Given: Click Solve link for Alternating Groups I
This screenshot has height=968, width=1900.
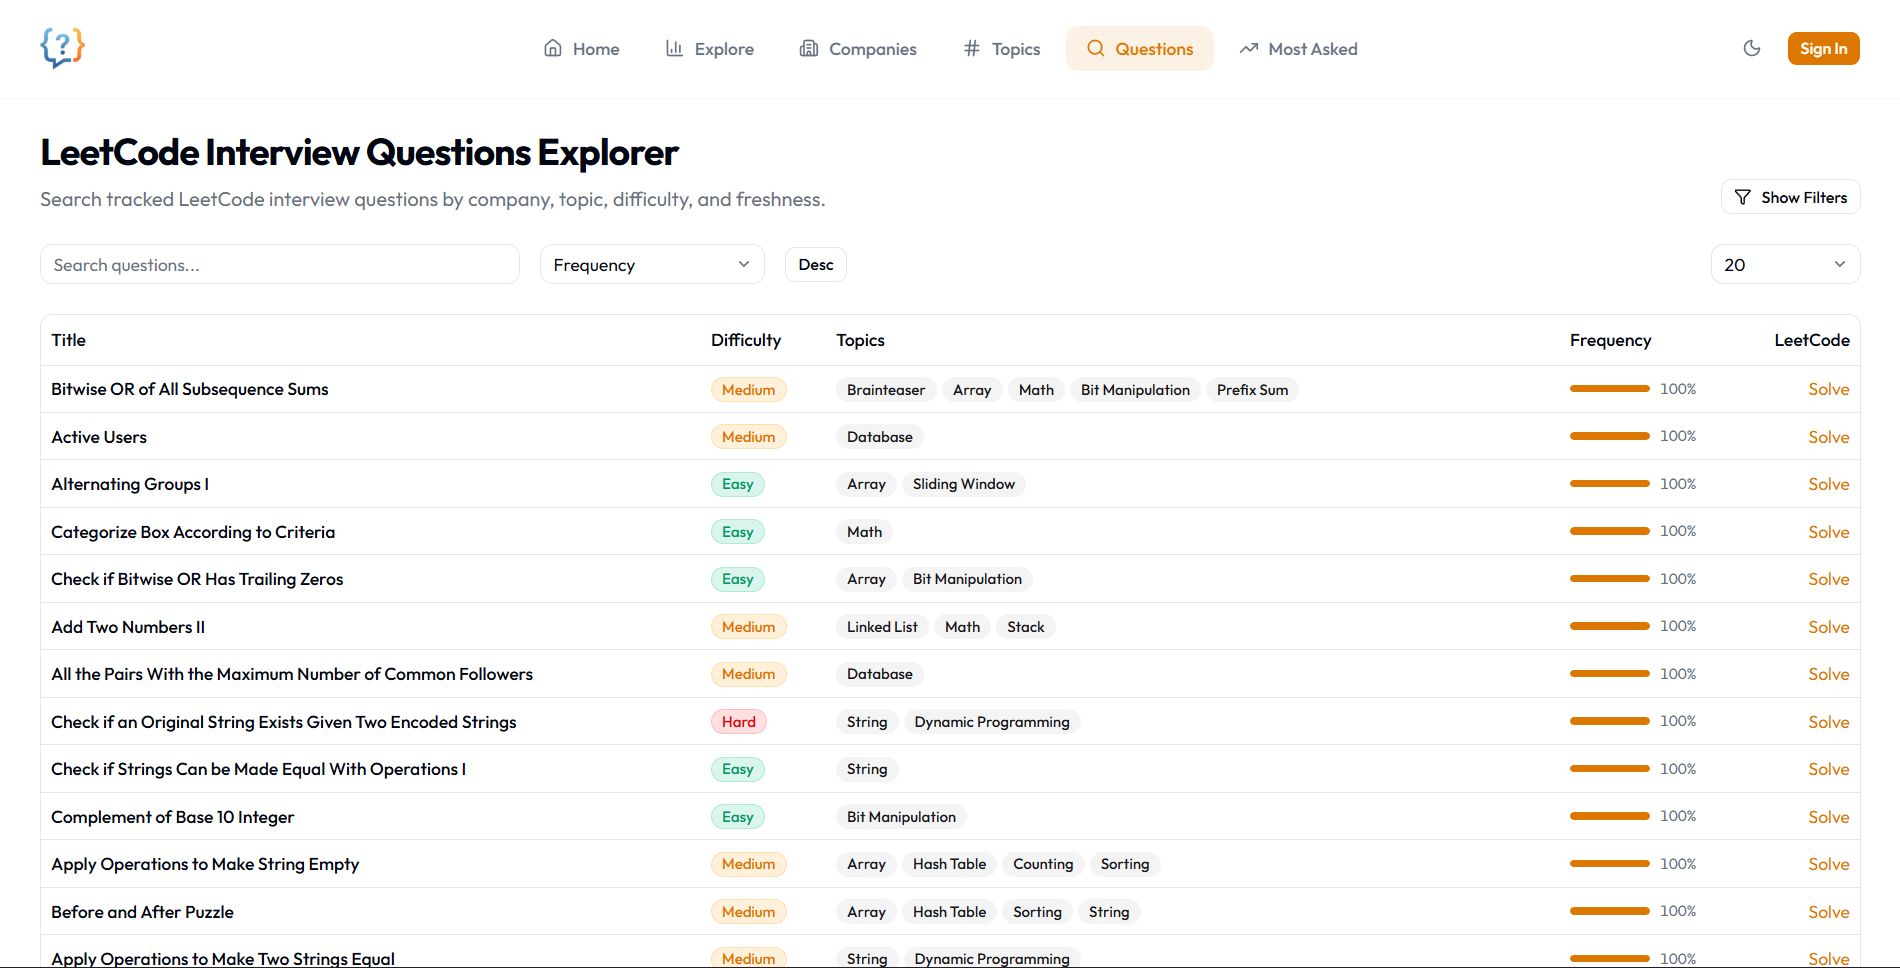Looking at the screenshot, I should pos(1828,484).
